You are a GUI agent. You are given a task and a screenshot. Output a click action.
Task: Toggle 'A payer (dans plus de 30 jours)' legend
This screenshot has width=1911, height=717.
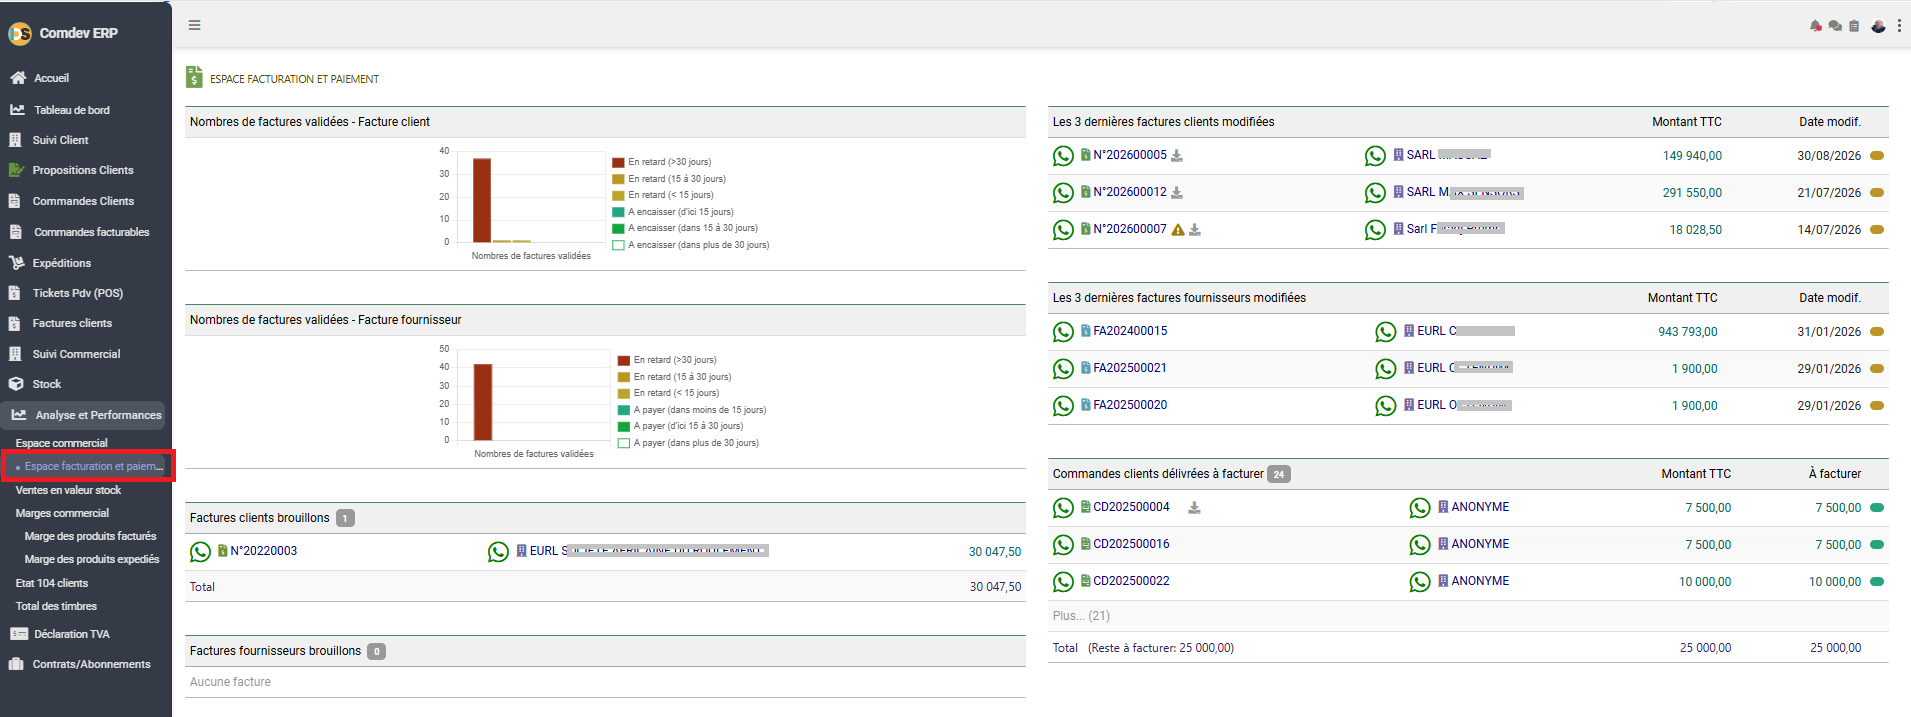click(688, 443)
